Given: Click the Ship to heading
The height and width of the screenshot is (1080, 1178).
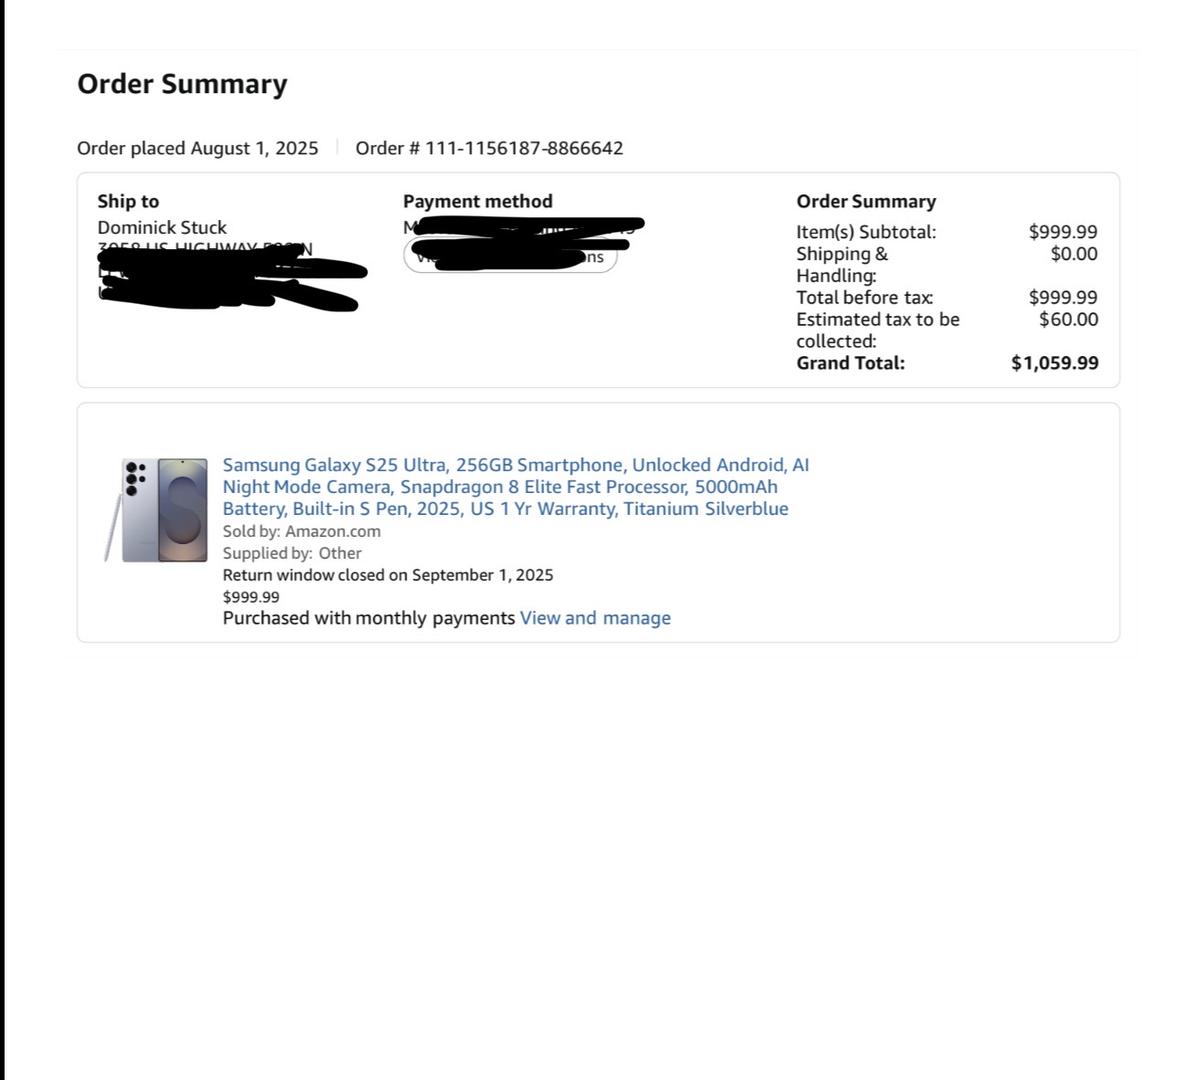Looking at the screenshot, I should [x=128, y=201].
